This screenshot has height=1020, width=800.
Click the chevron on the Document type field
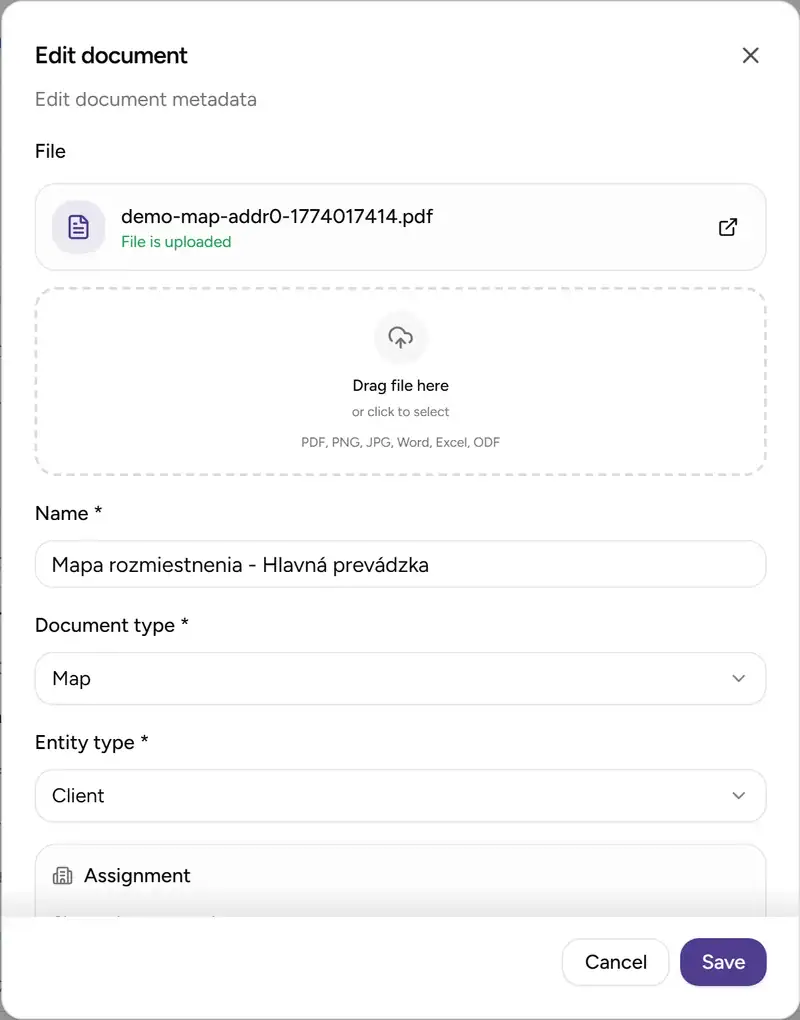point(738,679)
